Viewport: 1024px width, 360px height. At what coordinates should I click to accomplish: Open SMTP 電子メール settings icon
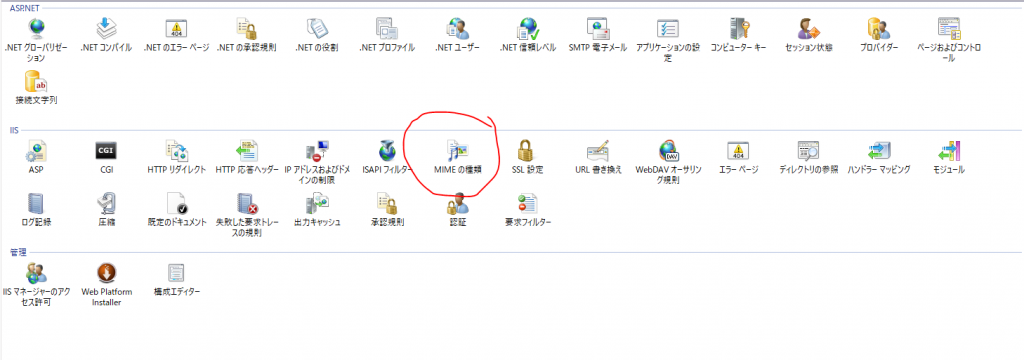point(598,28)
